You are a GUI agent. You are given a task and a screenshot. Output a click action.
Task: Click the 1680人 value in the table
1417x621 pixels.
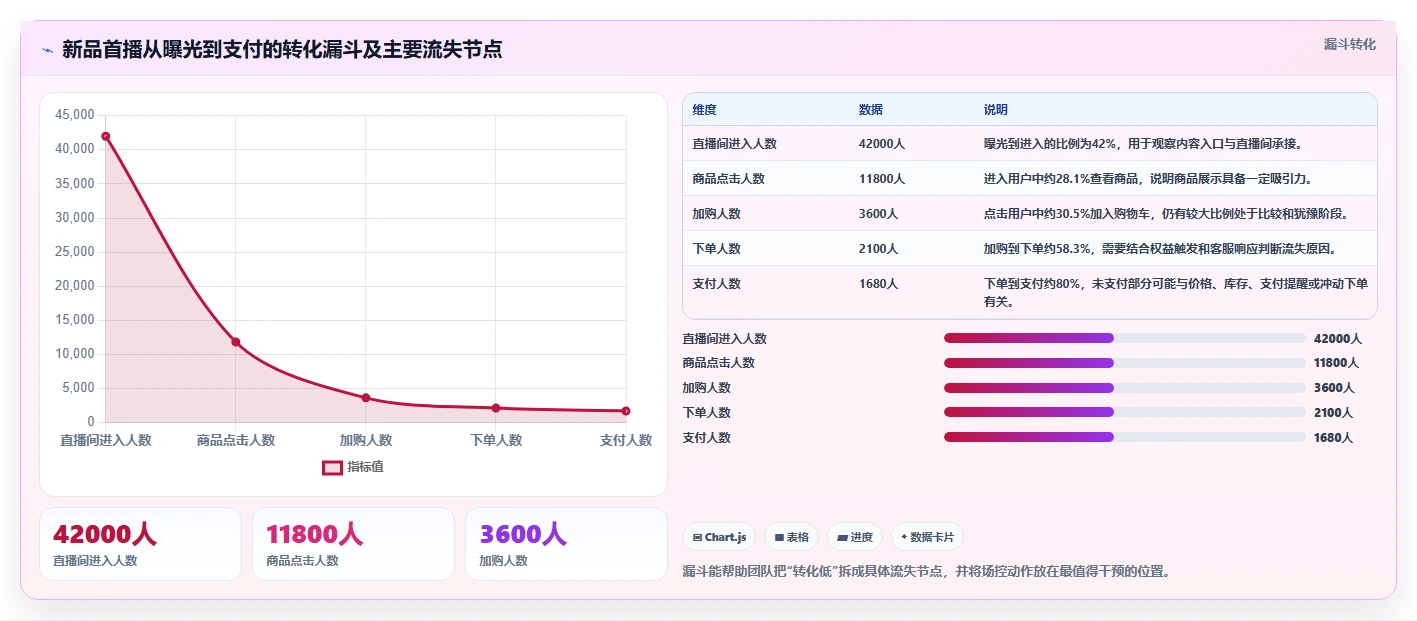[879, 284]
